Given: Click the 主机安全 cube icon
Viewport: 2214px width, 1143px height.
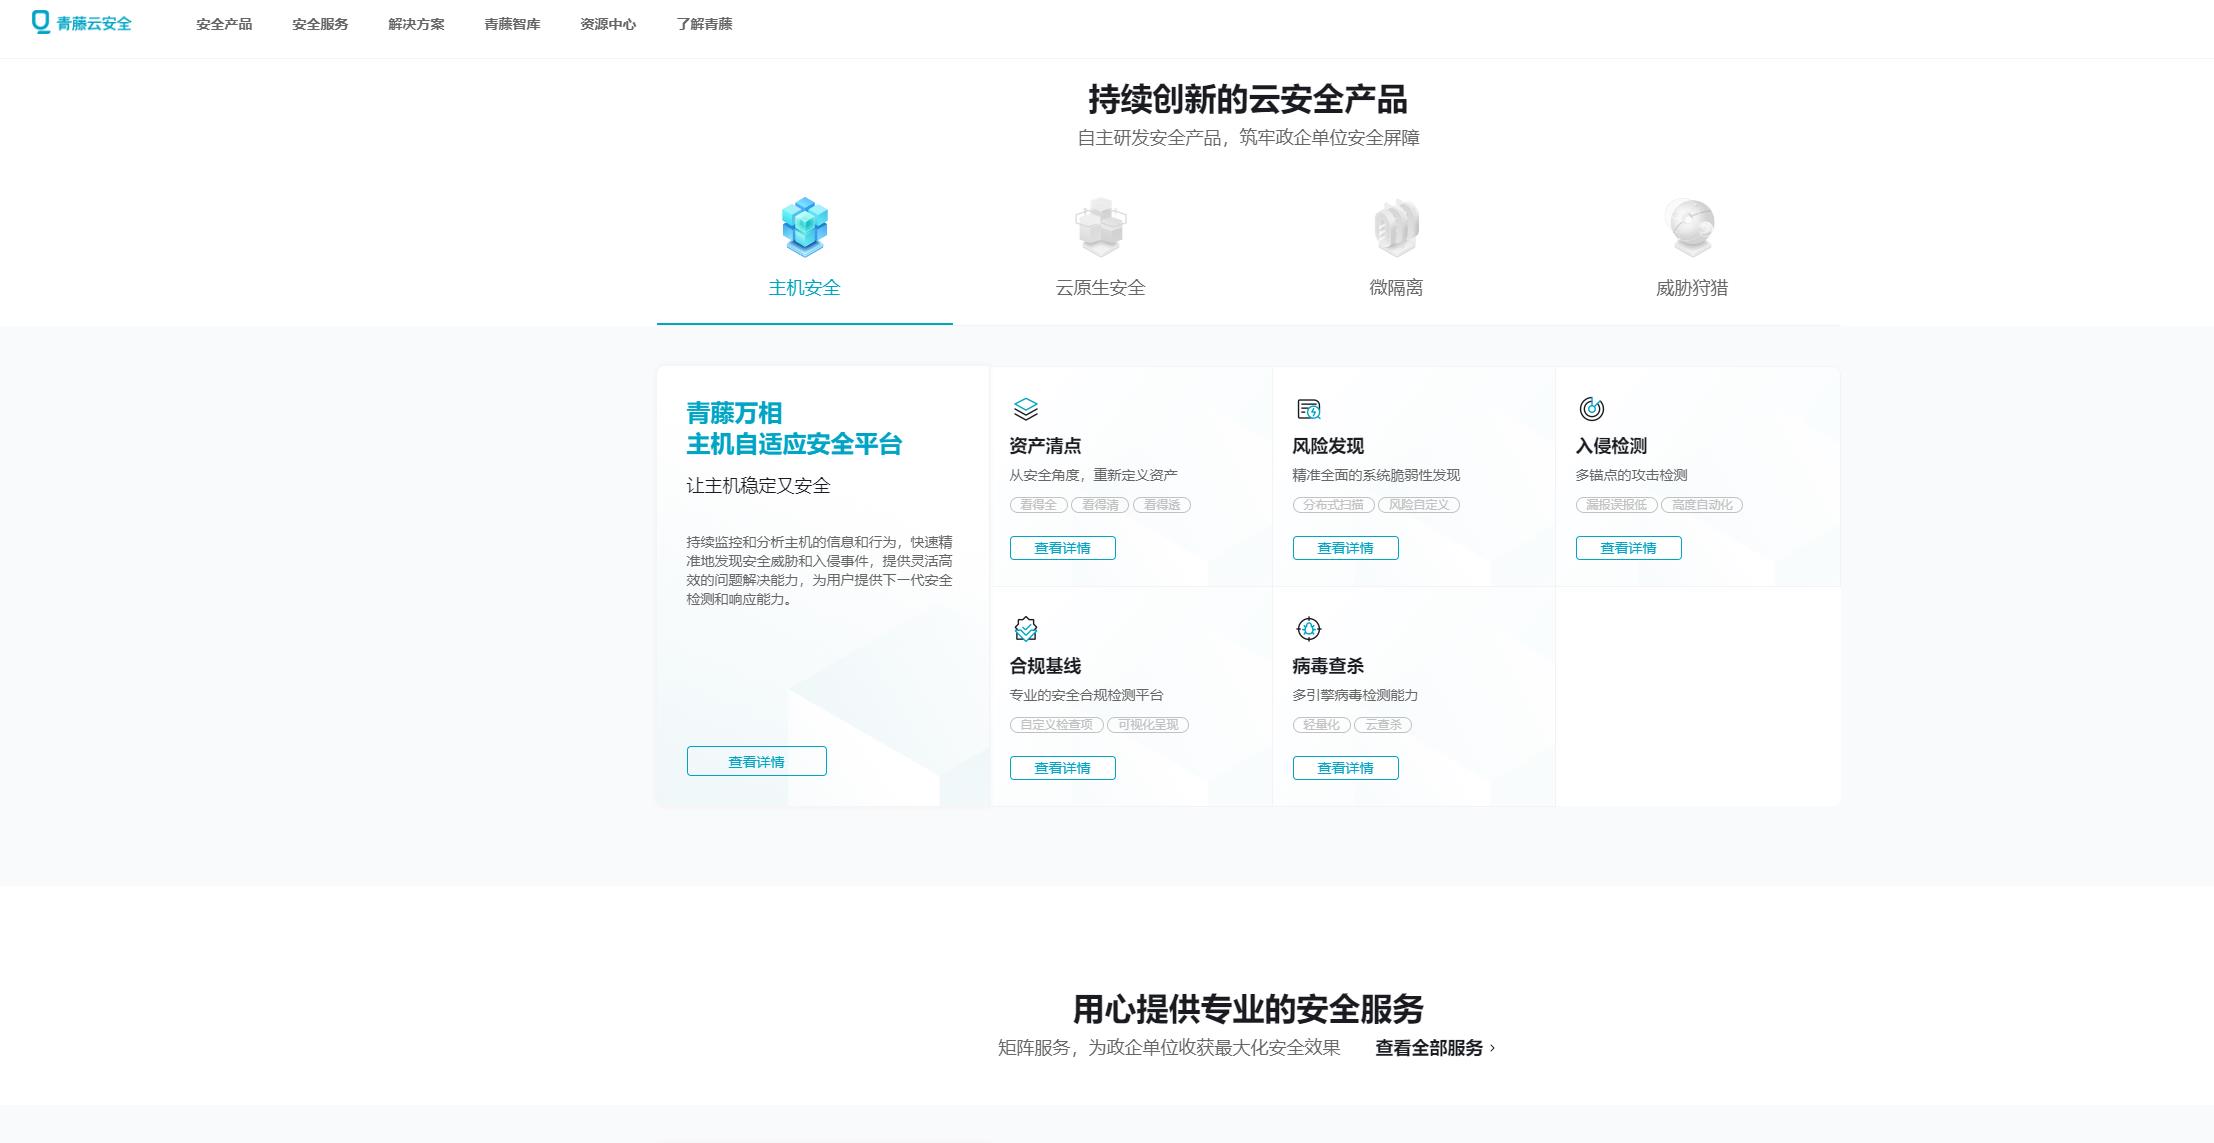Looking at the screenshot, I should point(804,226).
